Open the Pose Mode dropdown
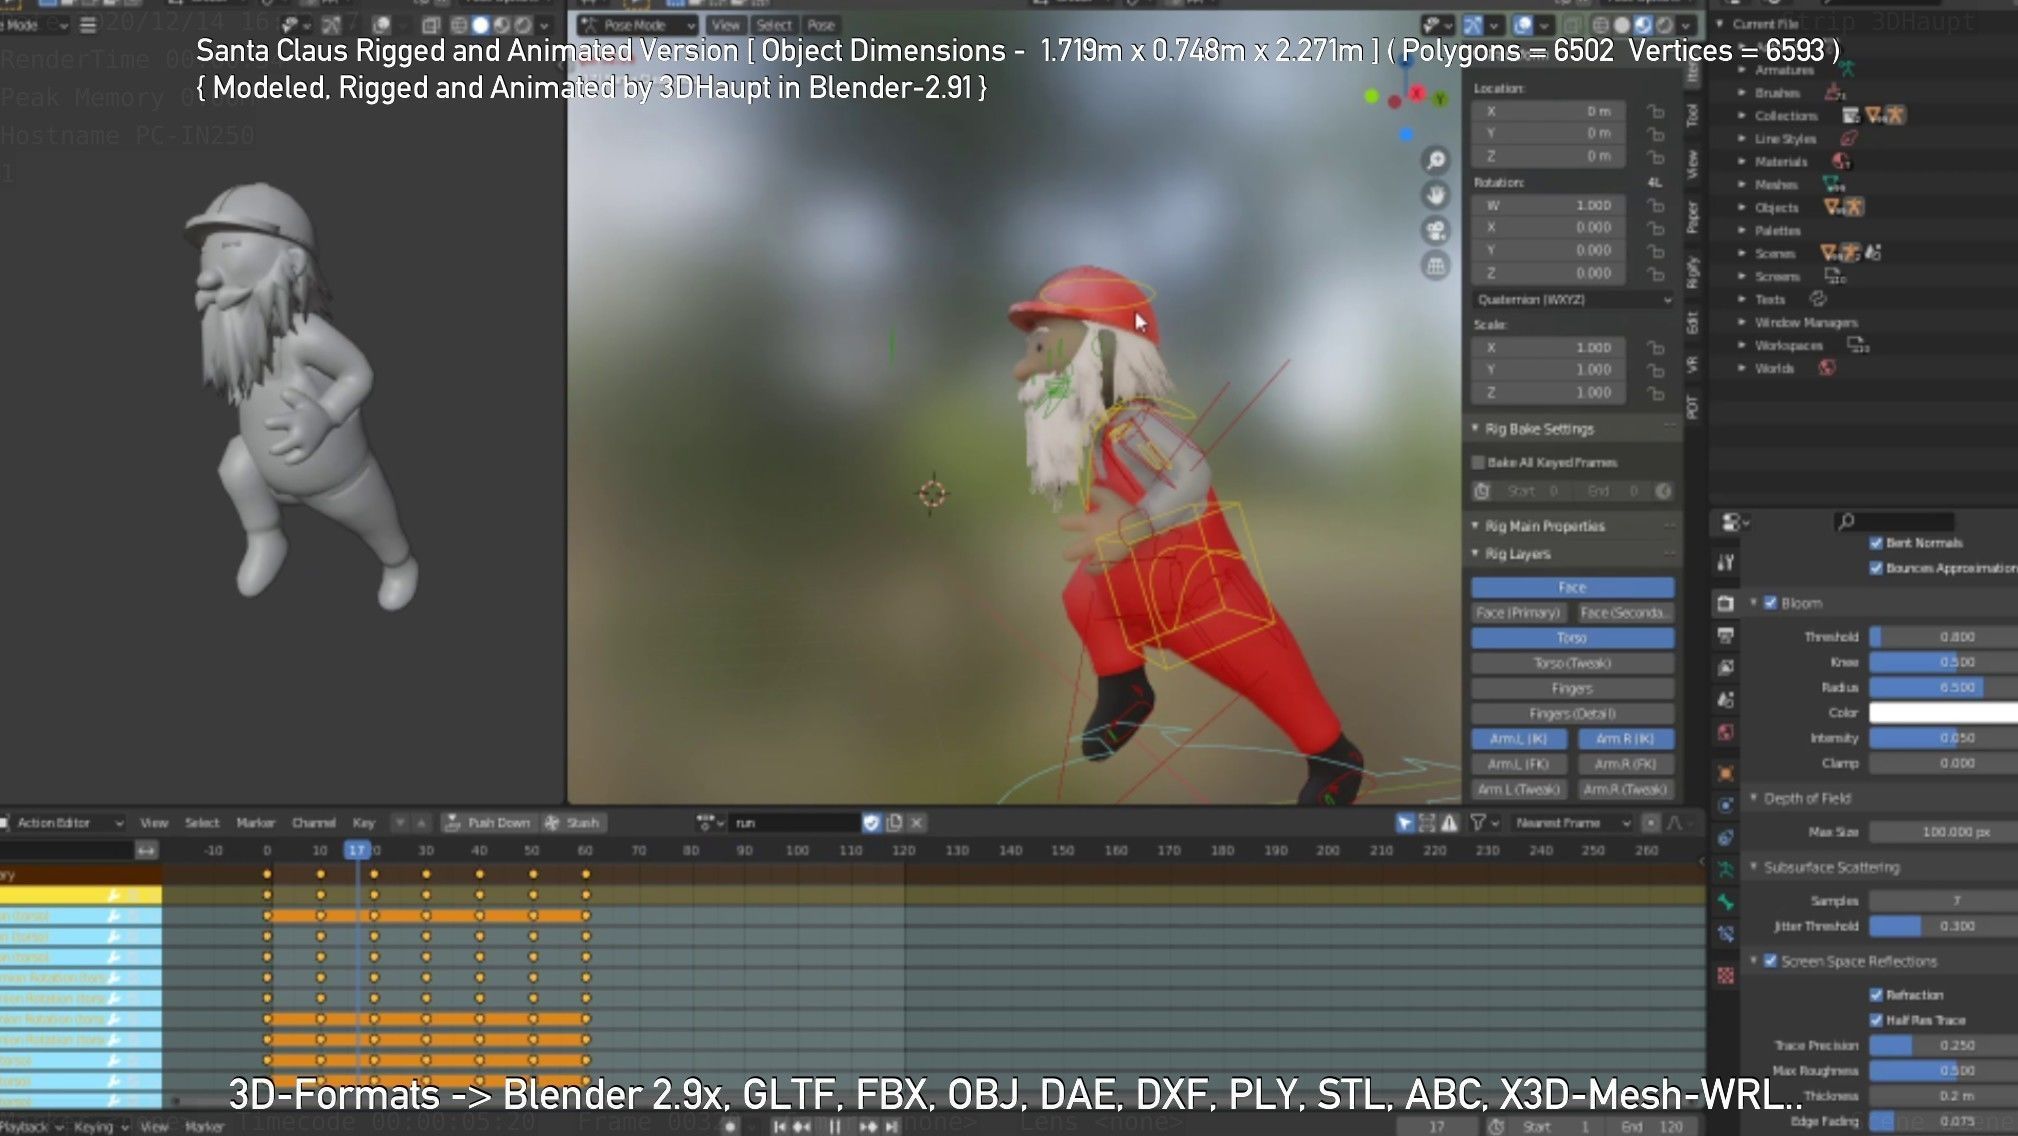 point(637,25)
